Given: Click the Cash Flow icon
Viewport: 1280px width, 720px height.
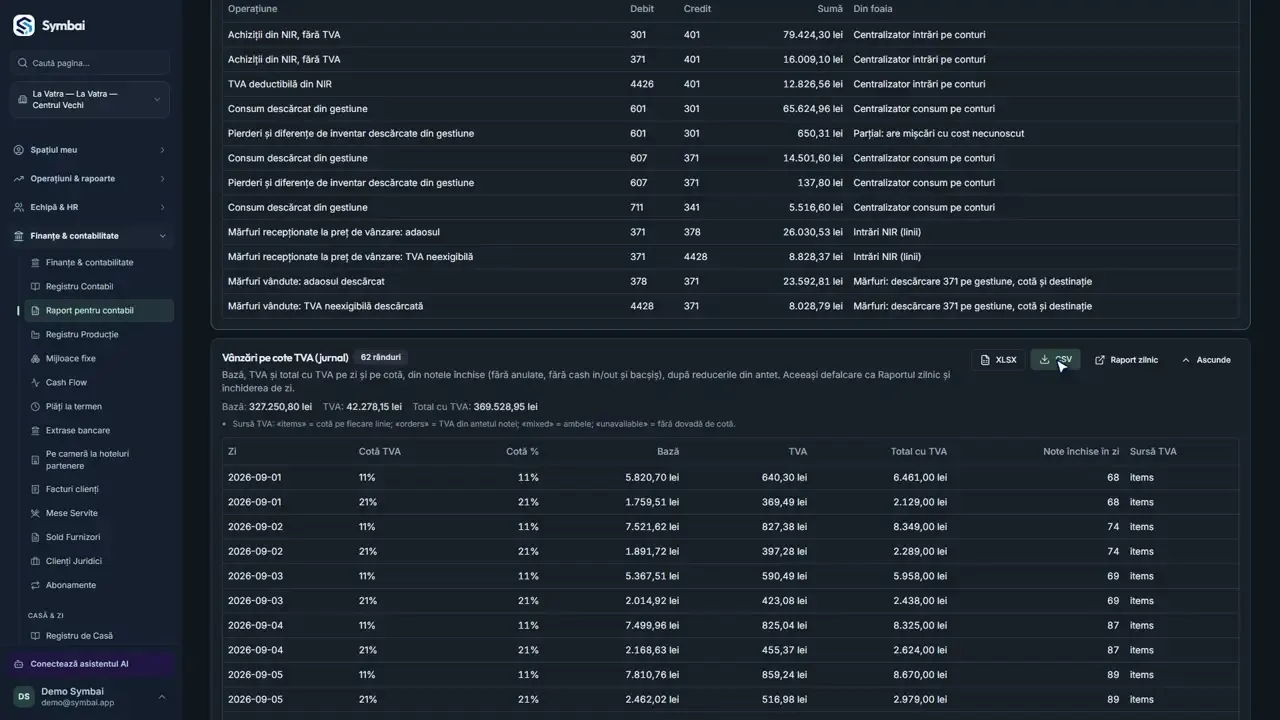Looking at the screenshot, I should [x=36, y=383].
